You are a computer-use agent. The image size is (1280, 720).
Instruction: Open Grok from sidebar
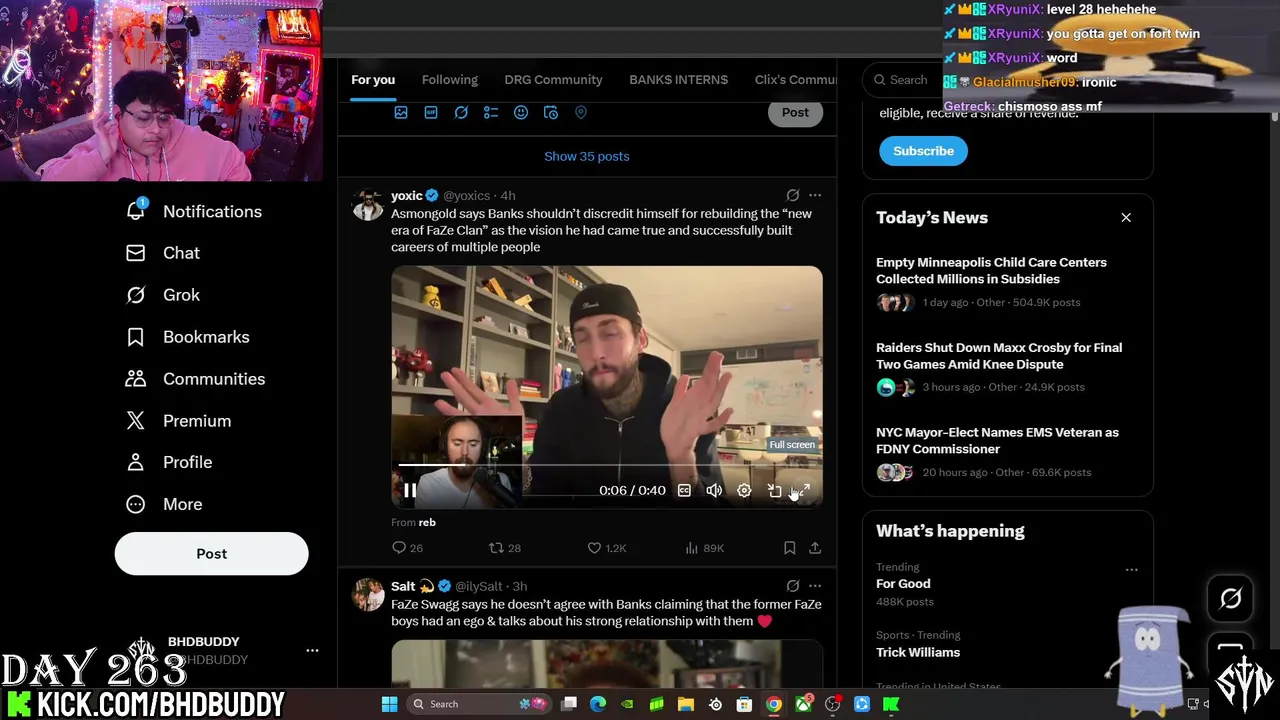coord(162,295)
